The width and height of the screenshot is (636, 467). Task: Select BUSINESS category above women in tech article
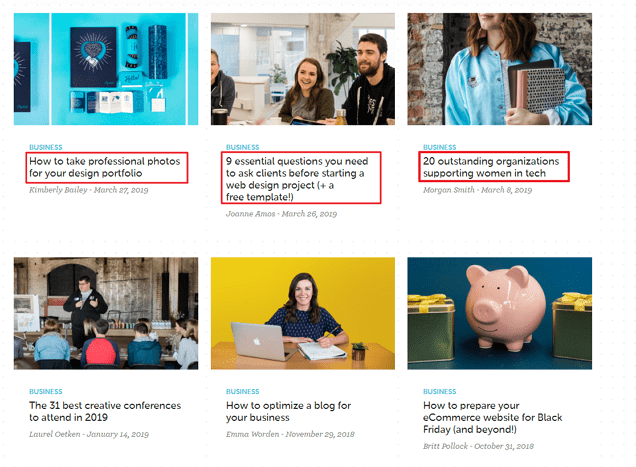440,147
